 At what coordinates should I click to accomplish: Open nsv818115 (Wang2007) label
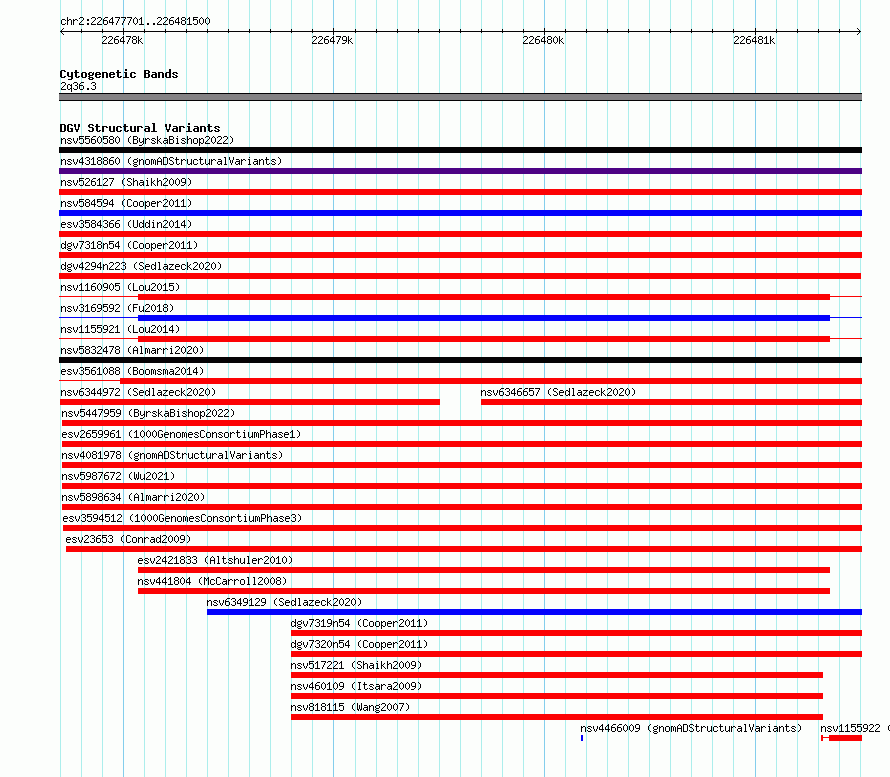(x=350, y=707)
